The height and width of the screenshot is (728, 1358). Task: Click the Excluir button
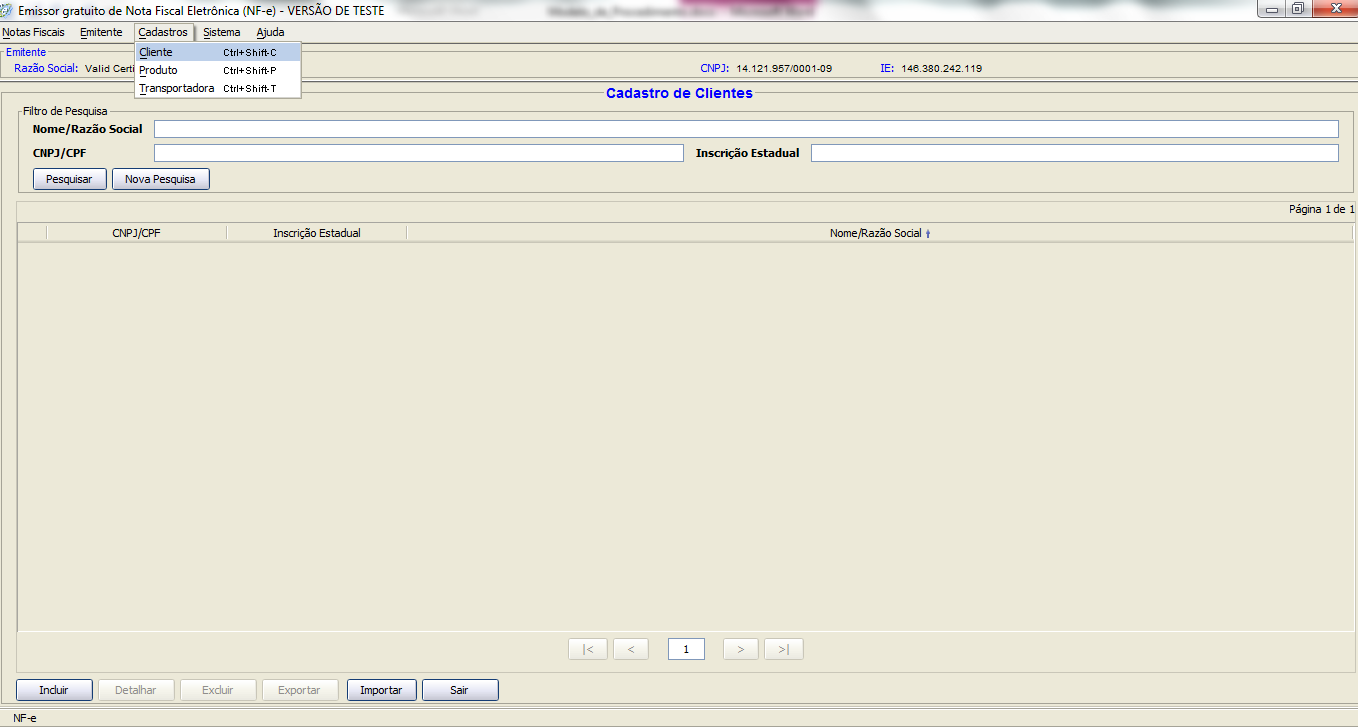[217, 690]
